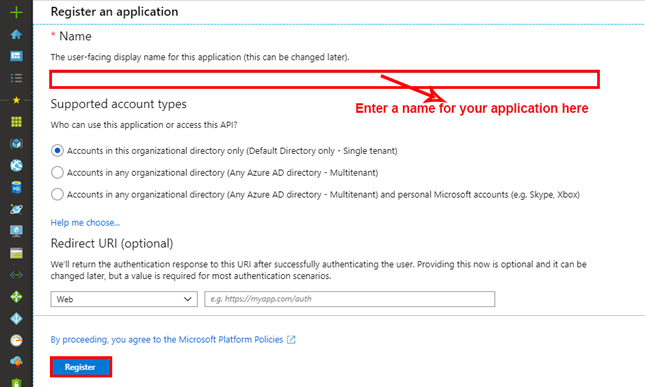Open Virtual machines monitor icon
645x387 pixels.
pyautogui.click(x=16, y=231)
